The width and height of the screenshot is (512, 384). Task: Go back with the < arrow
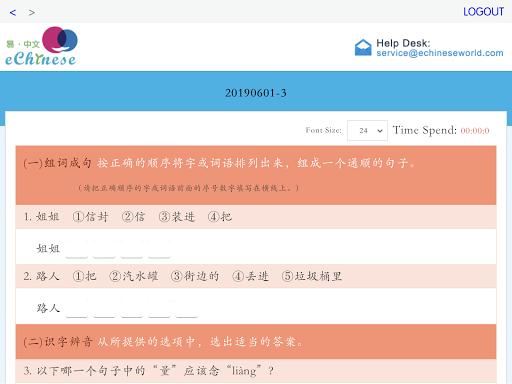tap(13, 13)
